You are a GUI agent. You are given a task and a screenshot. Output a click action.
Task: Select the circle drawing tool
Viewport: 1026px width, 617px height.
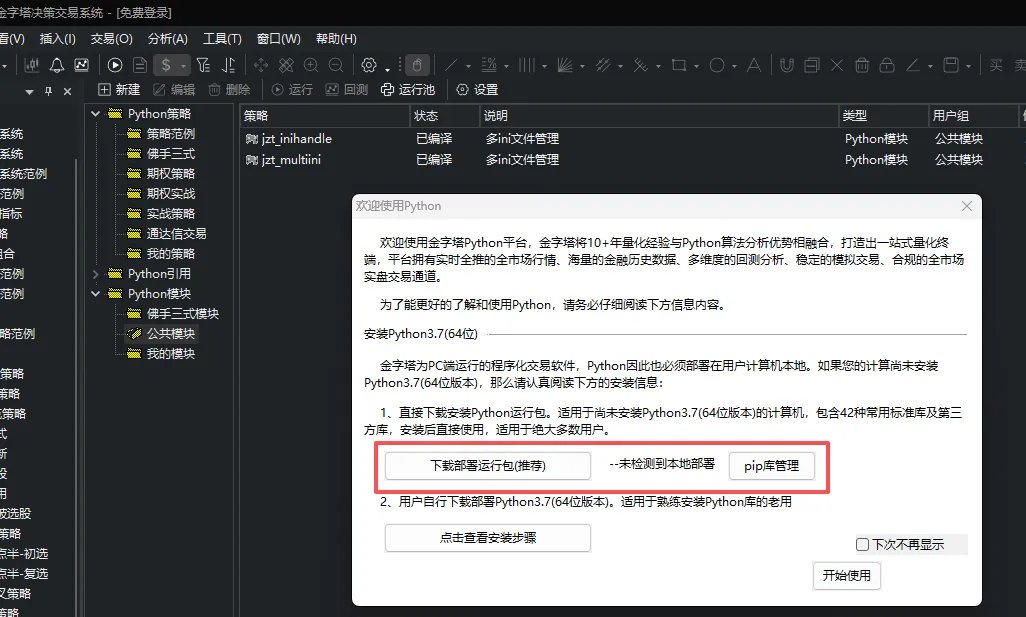point(717,65)
